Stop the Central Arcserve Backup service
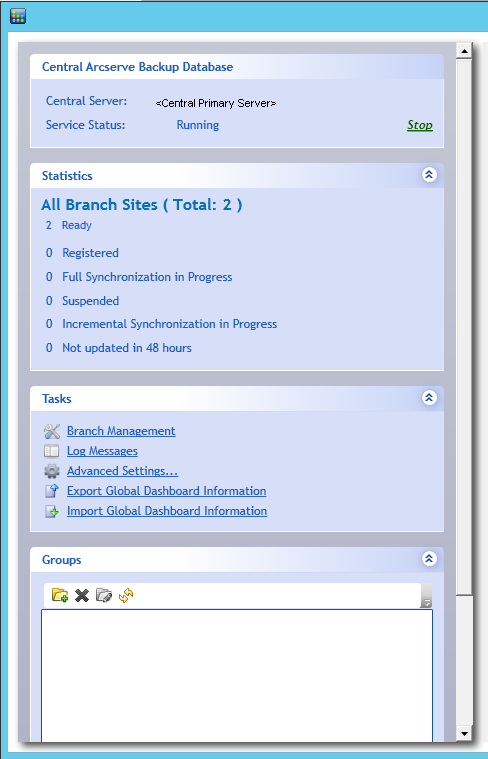Viewport: 488px width, 759px height. pos(420,125)
